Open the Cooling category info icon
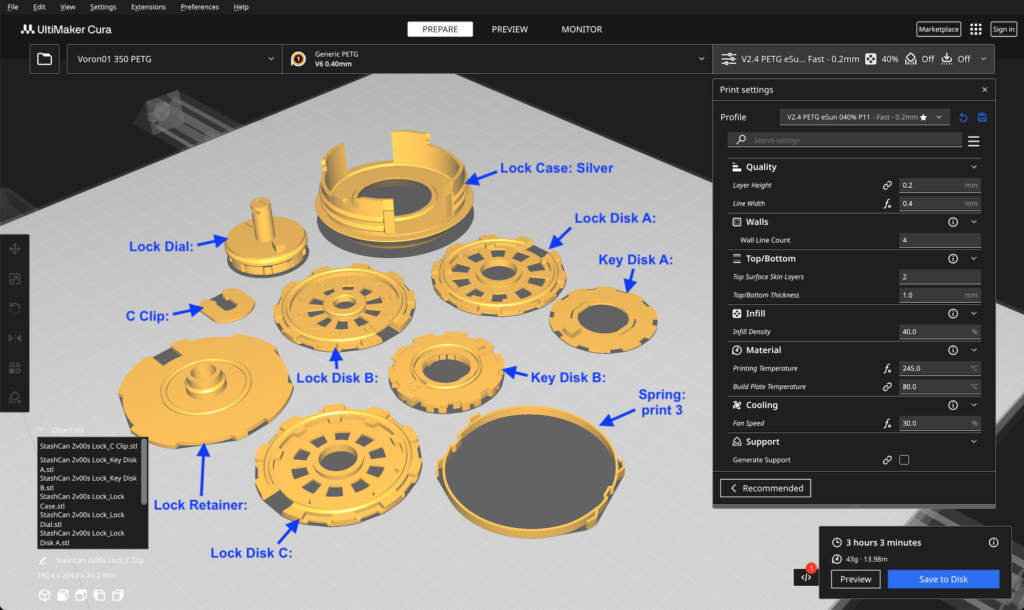This screenshot has width=1024, height=610. point(953,405)
